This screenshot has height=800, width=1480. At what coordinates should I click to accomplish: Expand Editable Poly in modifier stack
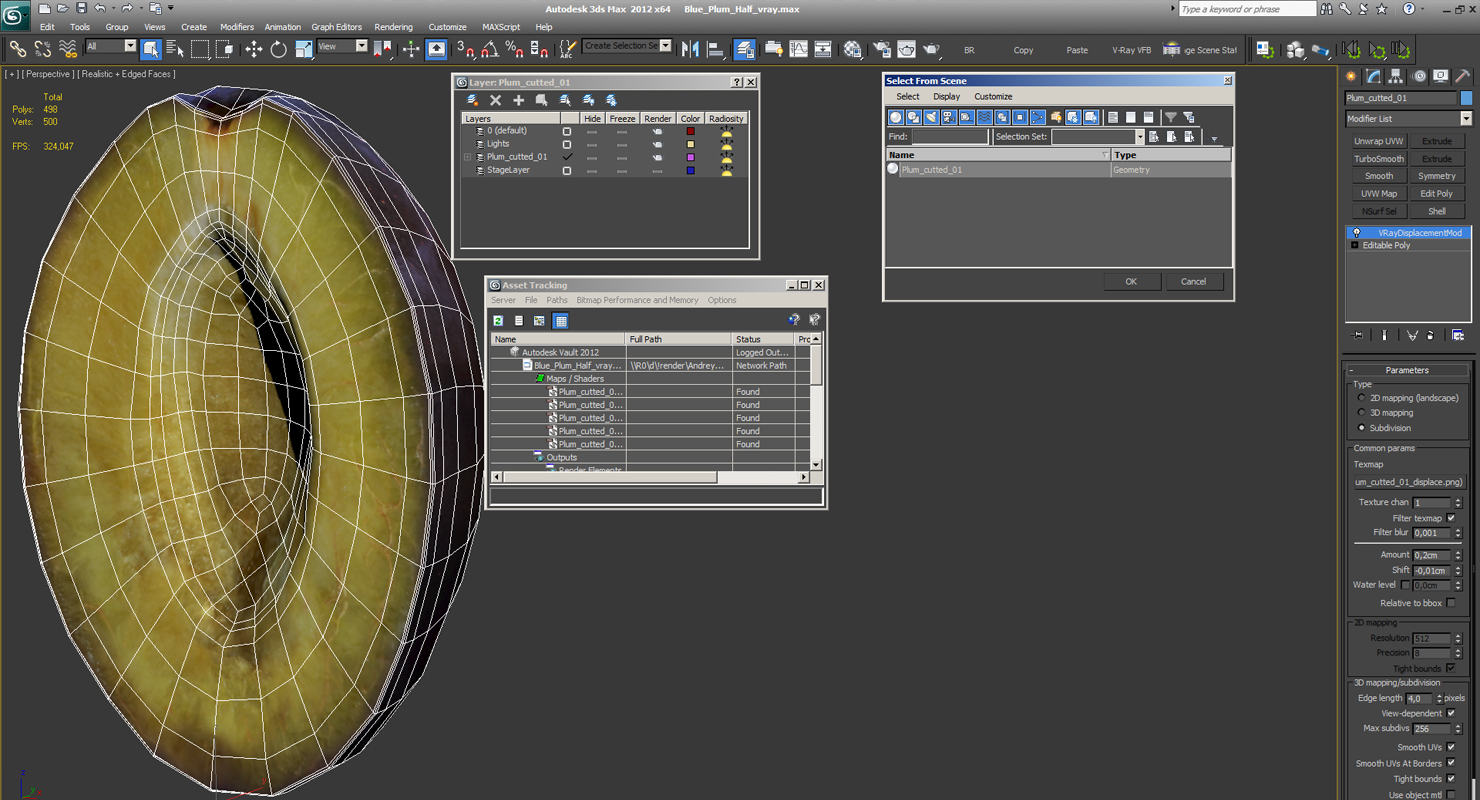coord(1355,245)
